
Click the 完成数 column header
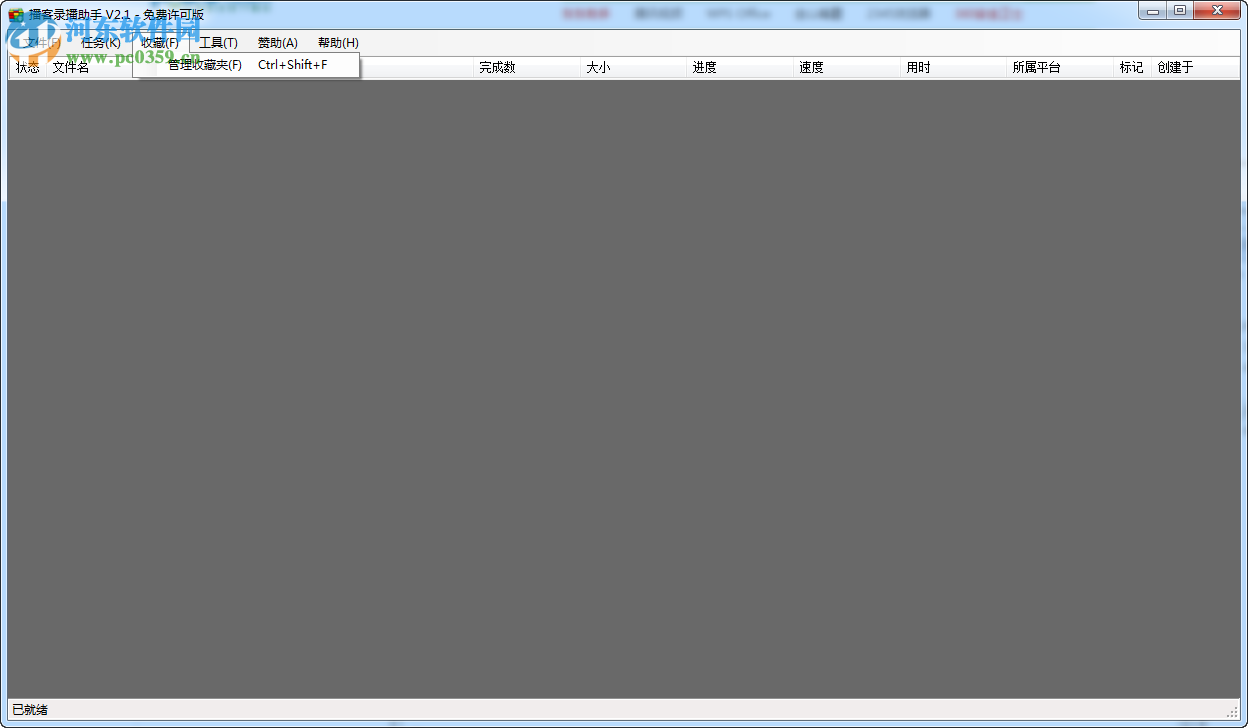tap(498, 67)
